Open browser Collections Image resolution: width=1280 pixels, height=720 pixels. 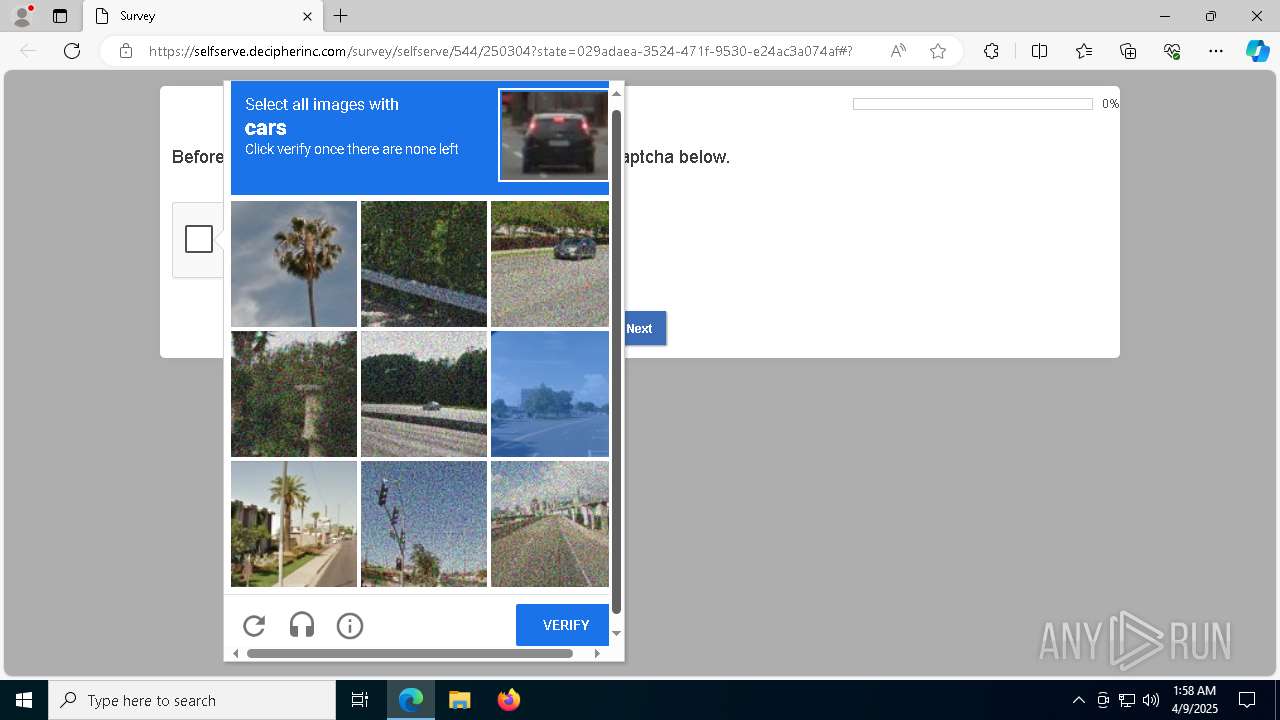click(1128, 51)
